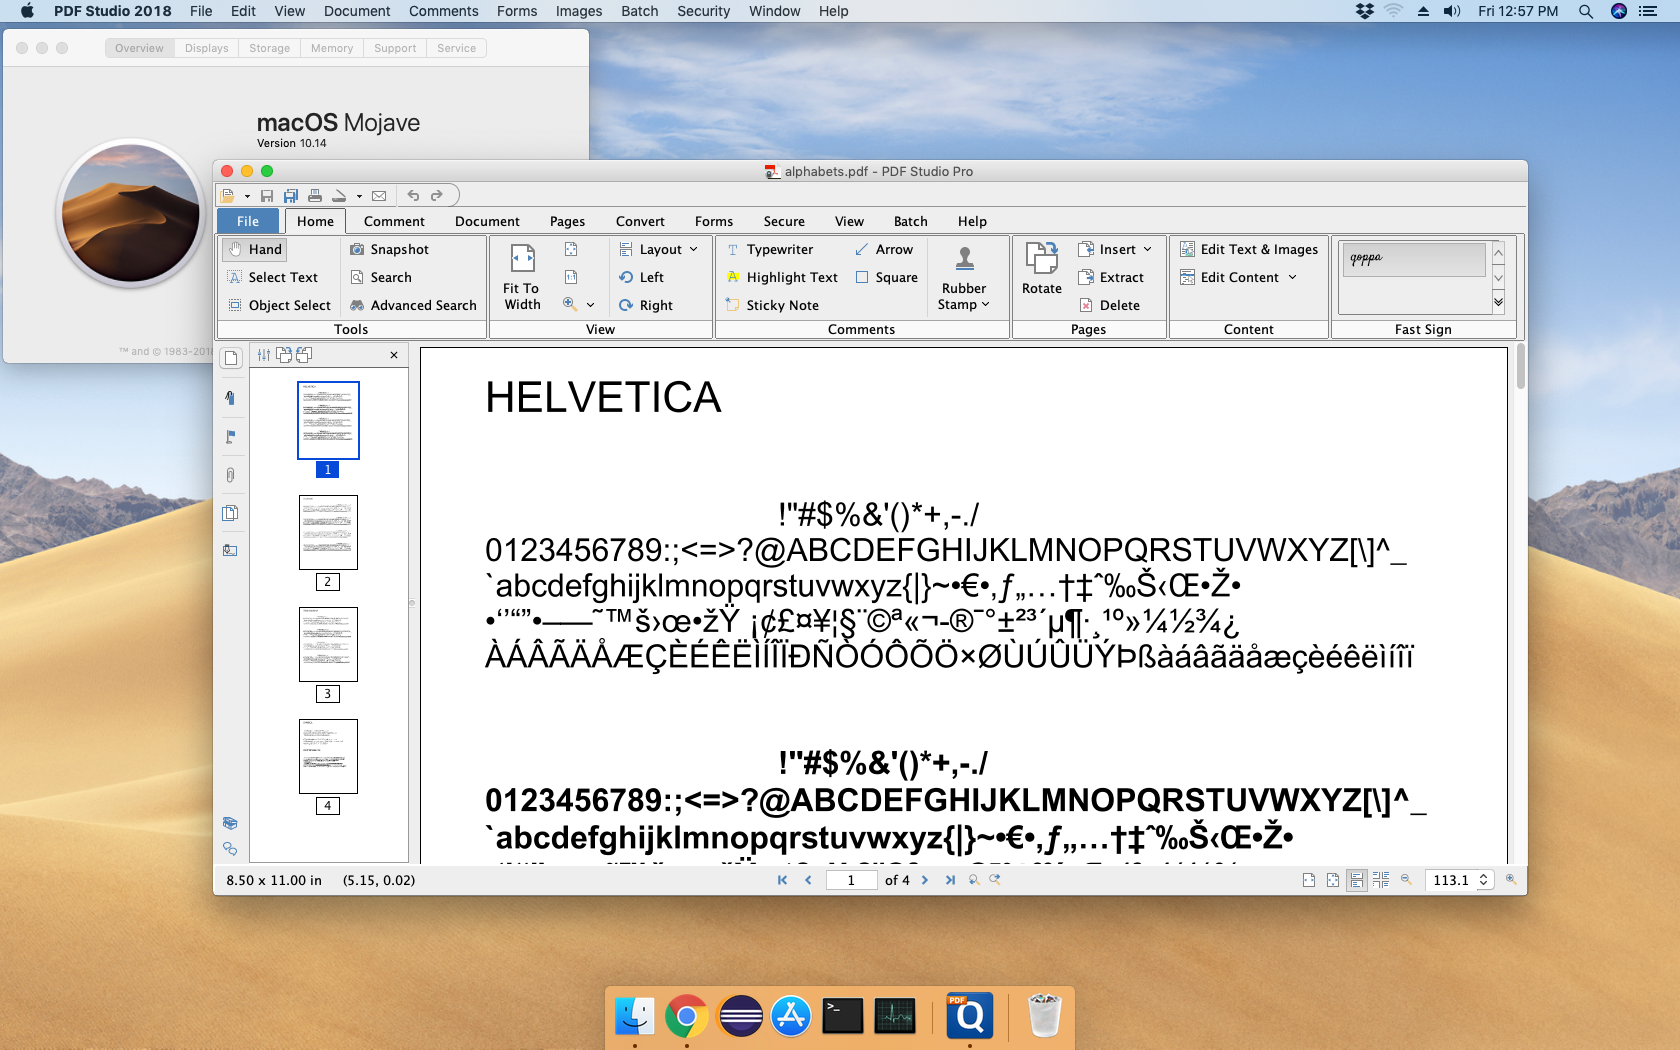The width and height of the screenshot is (1680, 1050).
Task: Expand the Fast Sign list with bottom arrow
Action: pos(1498,302)
